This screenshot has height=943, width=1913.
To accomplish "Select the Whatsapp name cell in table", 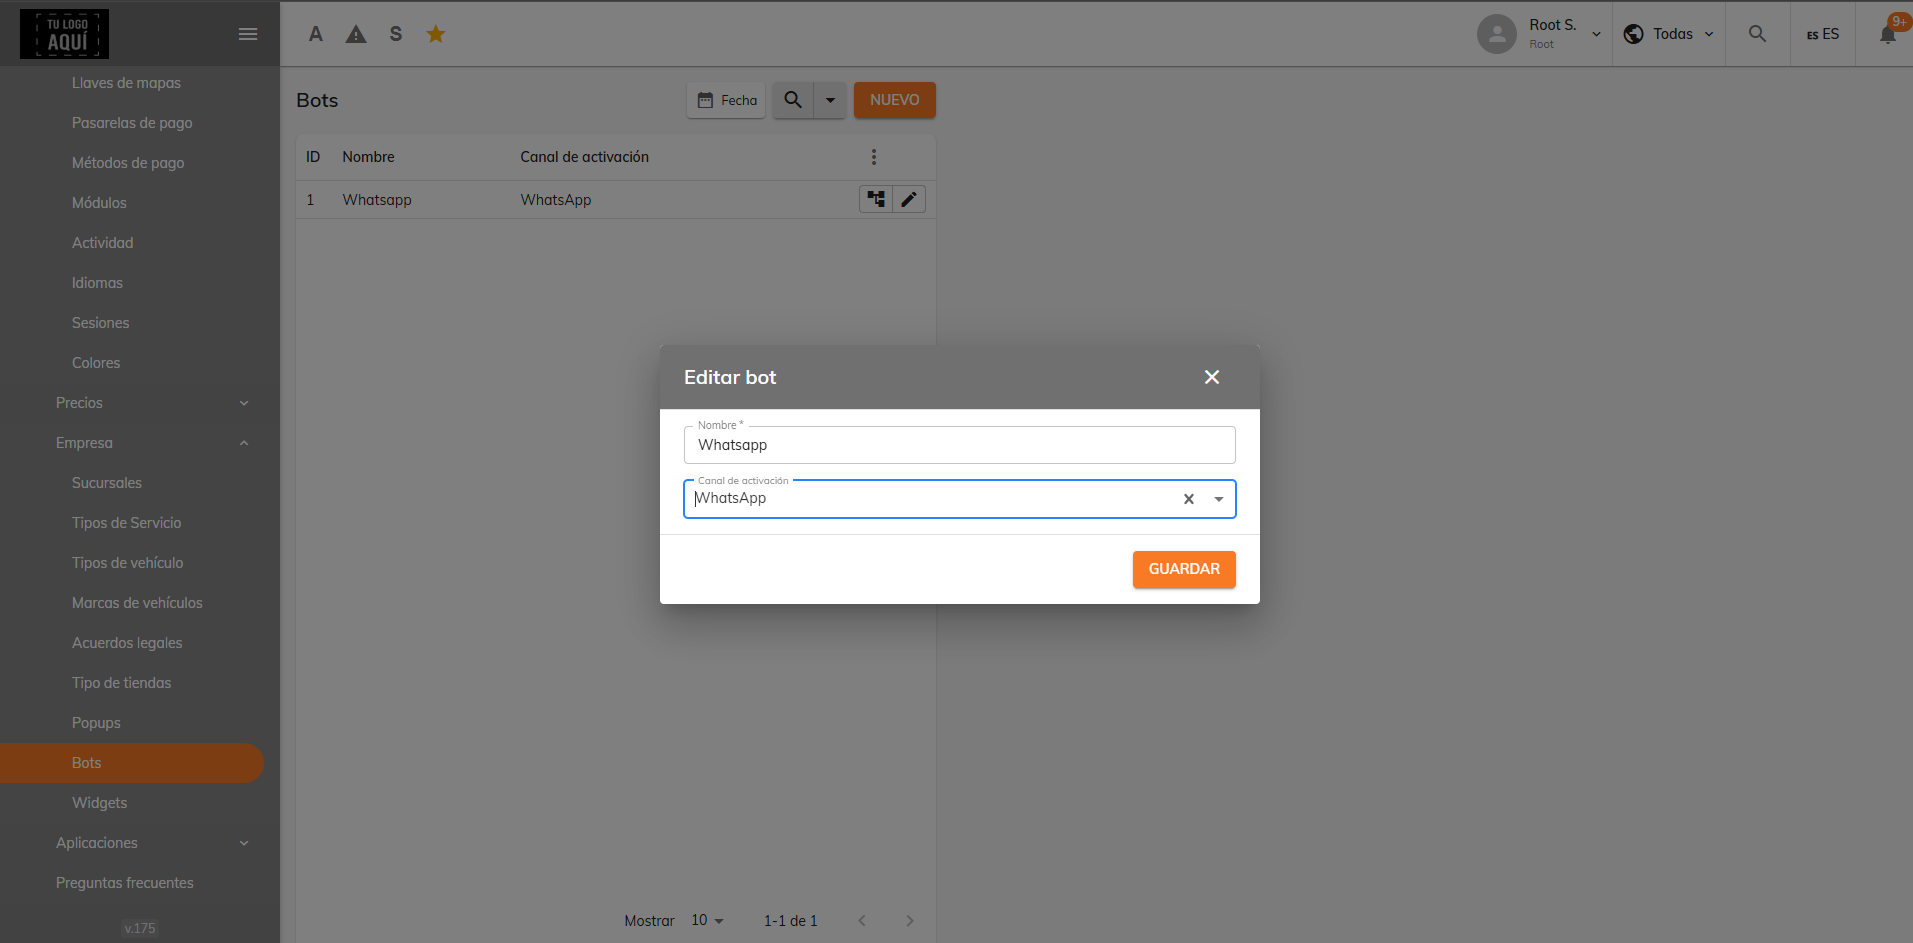I will (x=377, y=200).
